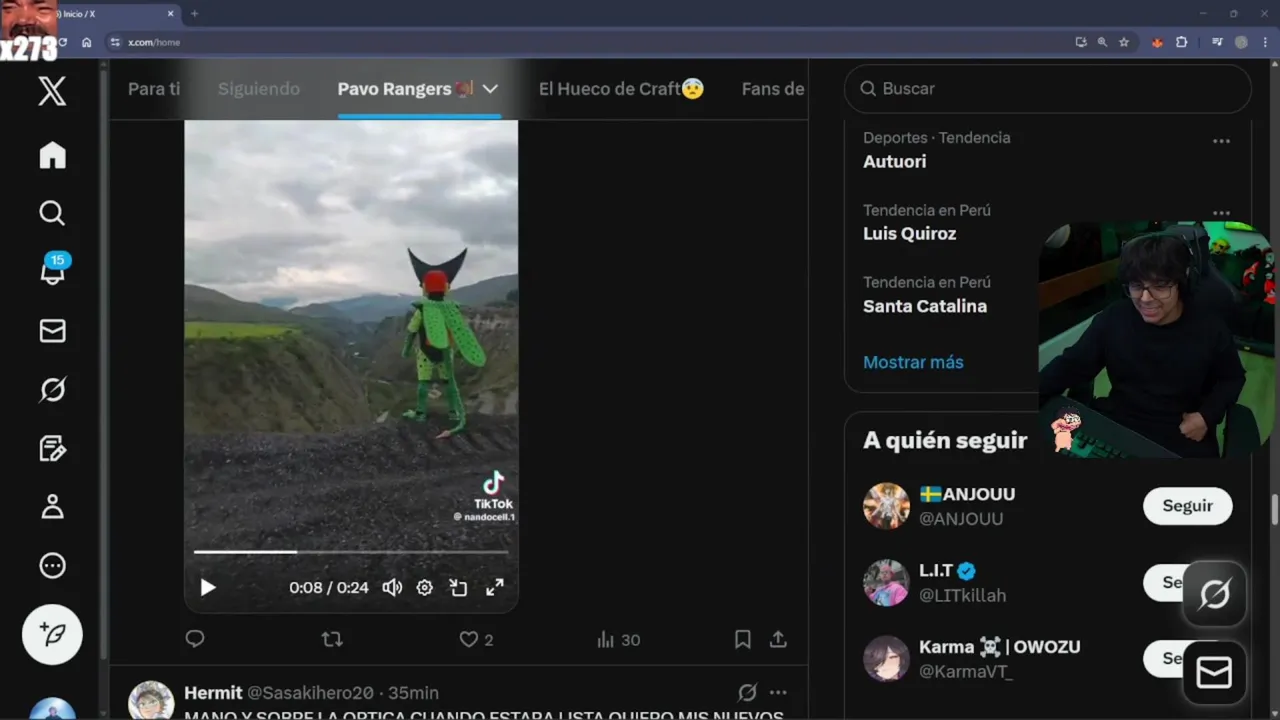This screenshot has height=720, width=1280.
Task: Open browser zoom magnifier icon
Action: click(x=1102, y=42)
